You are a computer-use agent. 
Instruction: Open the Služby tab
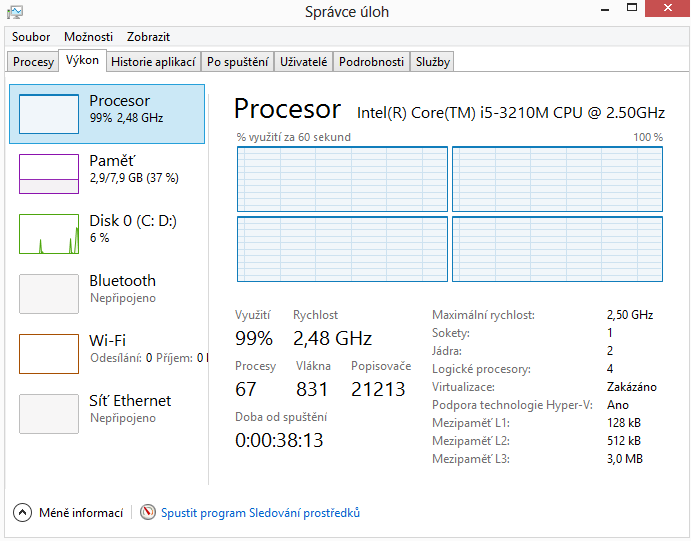[433, 62]
